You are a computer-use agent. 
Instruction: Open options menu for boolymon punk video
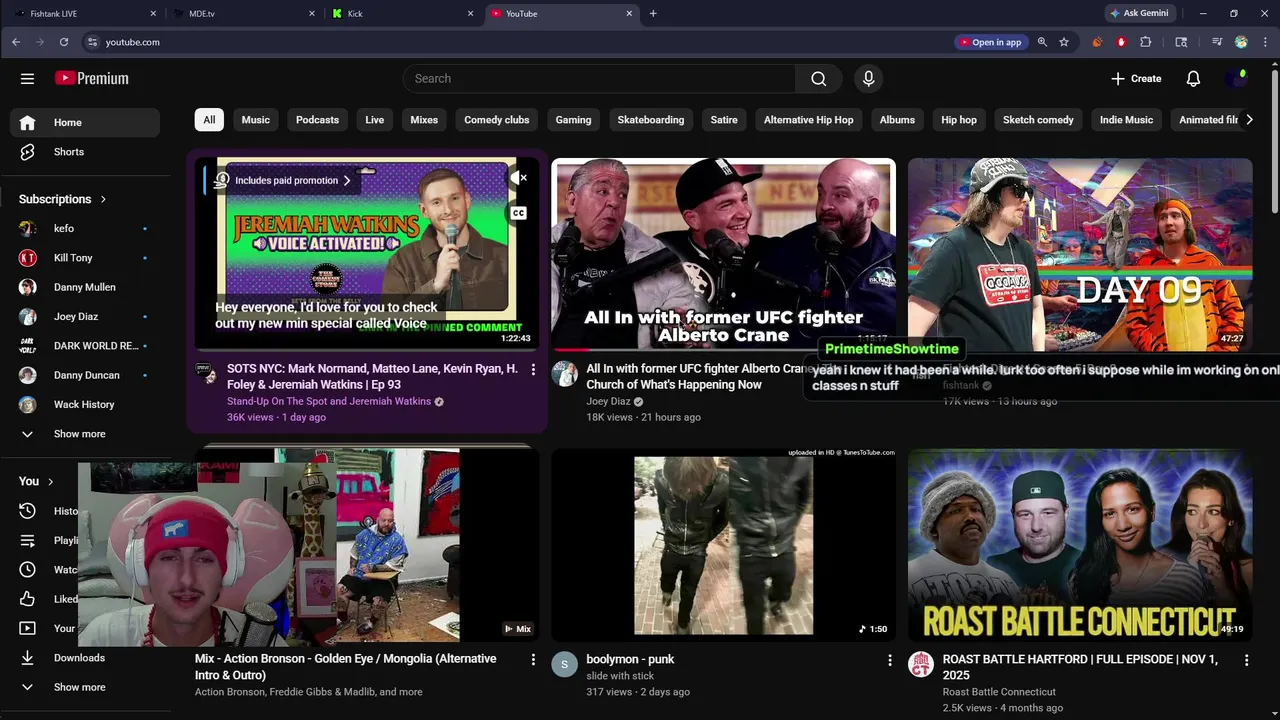coord(890,660)
